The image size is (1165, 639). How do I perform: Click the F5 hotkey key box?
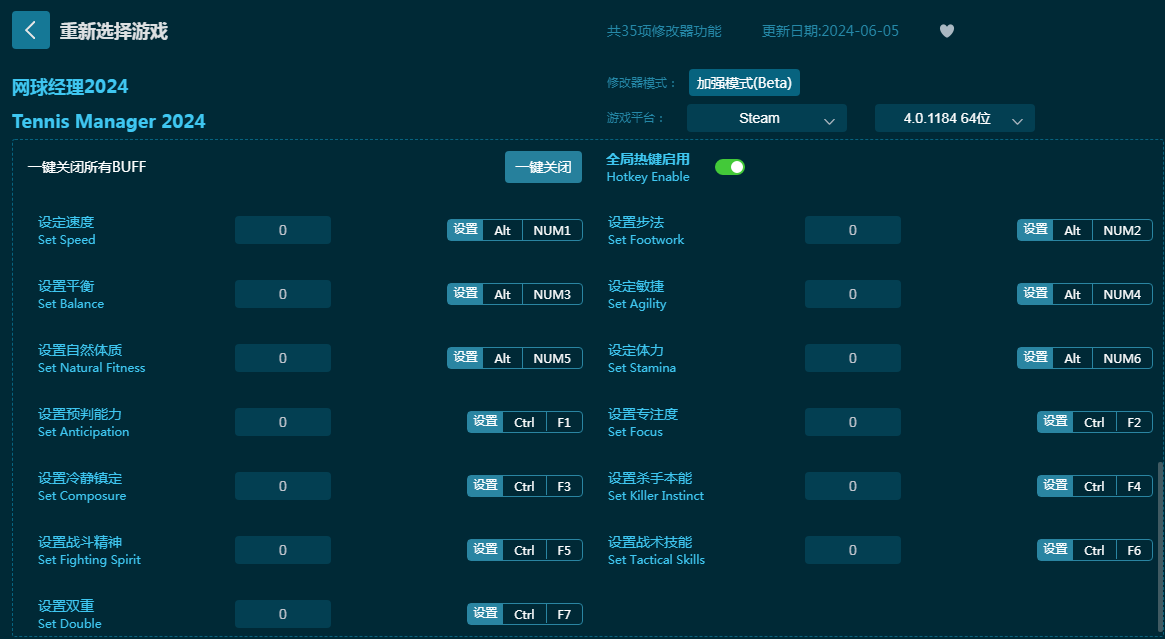click(x=564, y=550)
